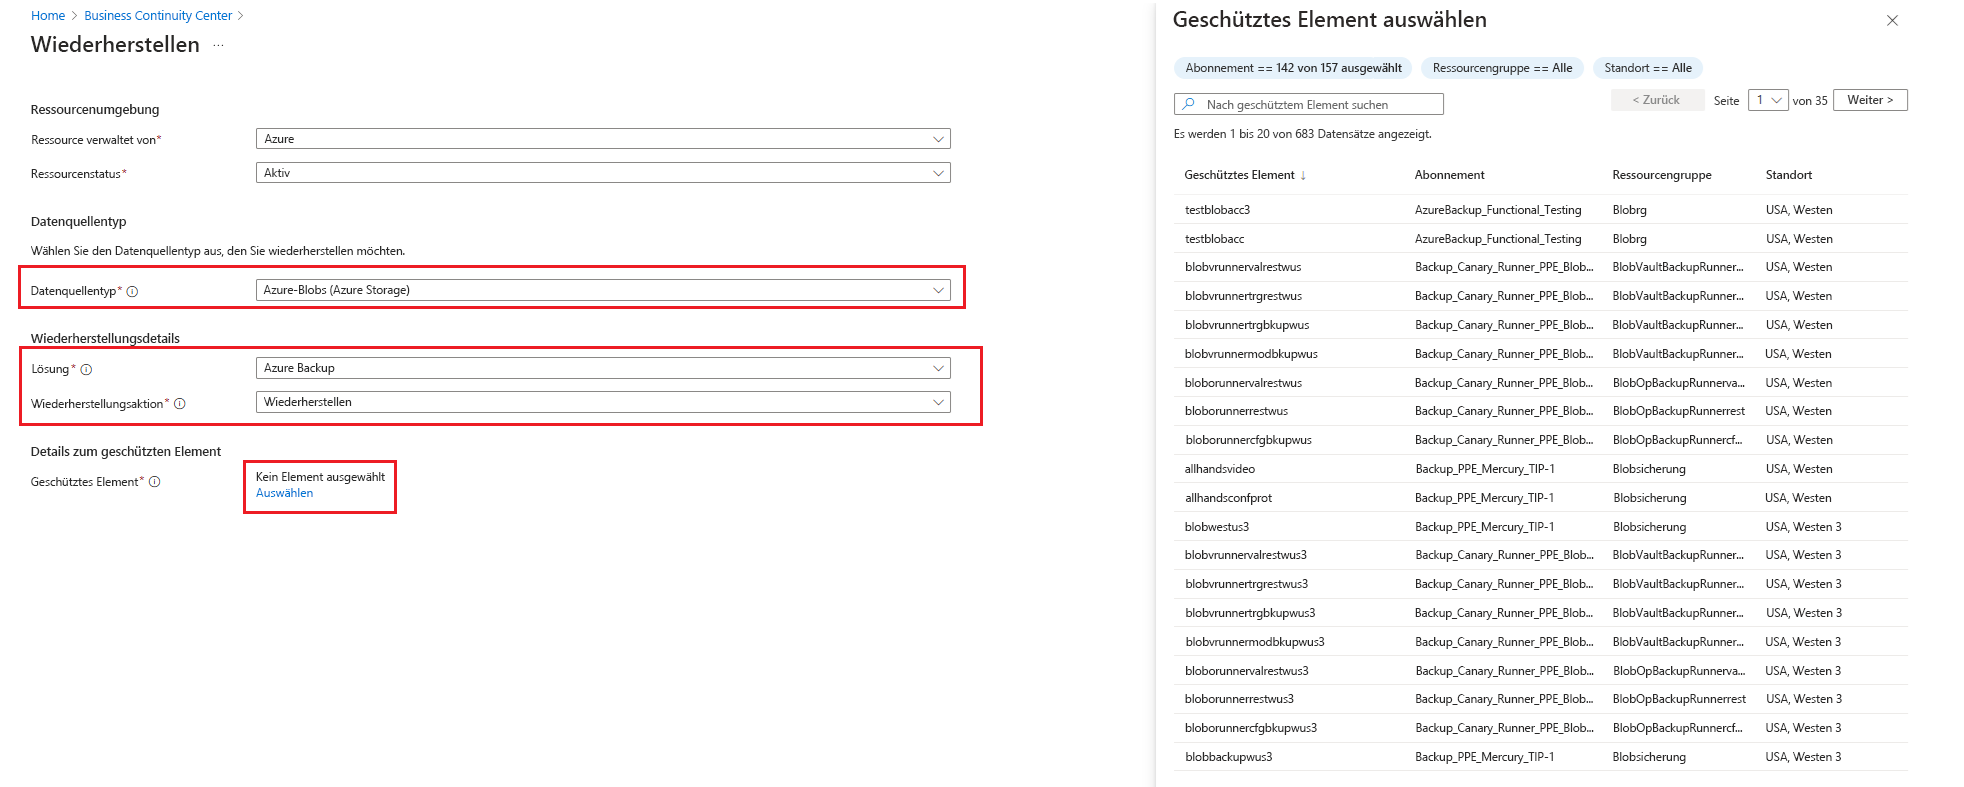Image resolution: width=1964 pixels, height=787 pixels.
Task: Close the Geschütztes Element auswählen panel
Action: (1892, 20)
